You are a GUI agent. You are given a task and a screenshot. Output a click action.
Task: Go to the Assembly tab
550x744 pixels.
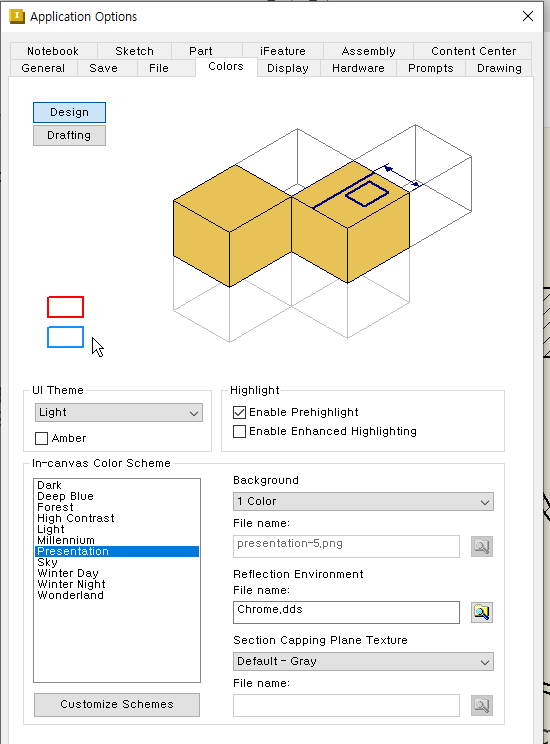pos(368,51)
